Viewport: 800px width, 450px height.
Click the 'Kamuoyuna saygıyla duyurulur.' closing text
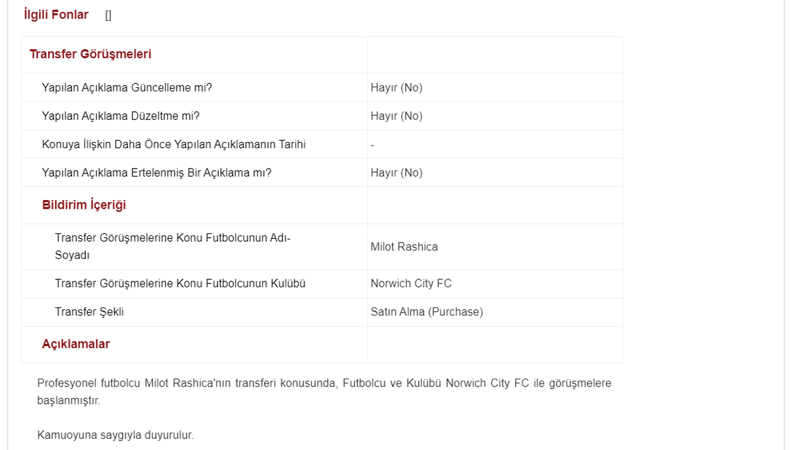115,435
